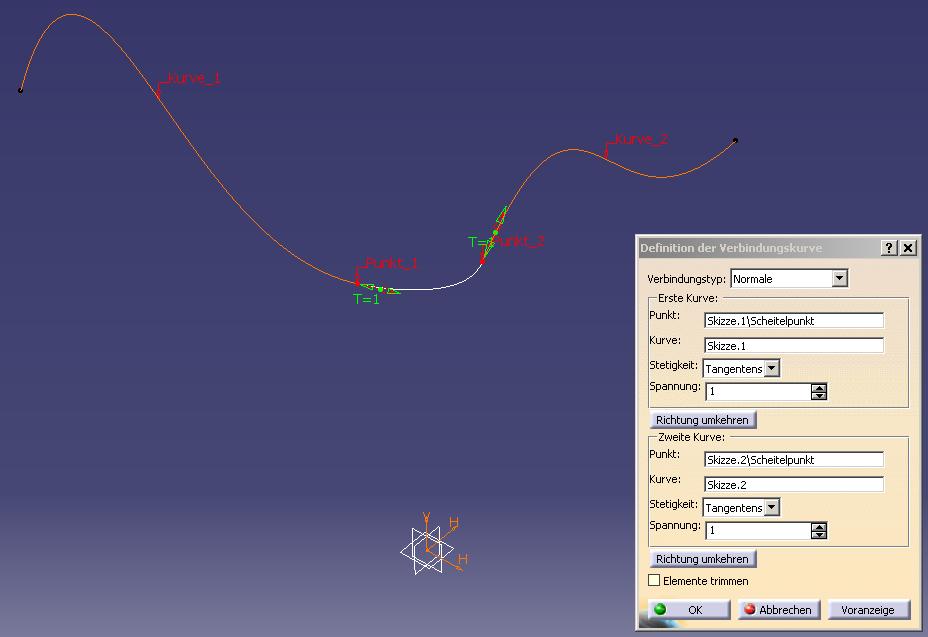
Task: Click the T=1 tension label near Punkt_1
Action: click(x=366, y=300)
